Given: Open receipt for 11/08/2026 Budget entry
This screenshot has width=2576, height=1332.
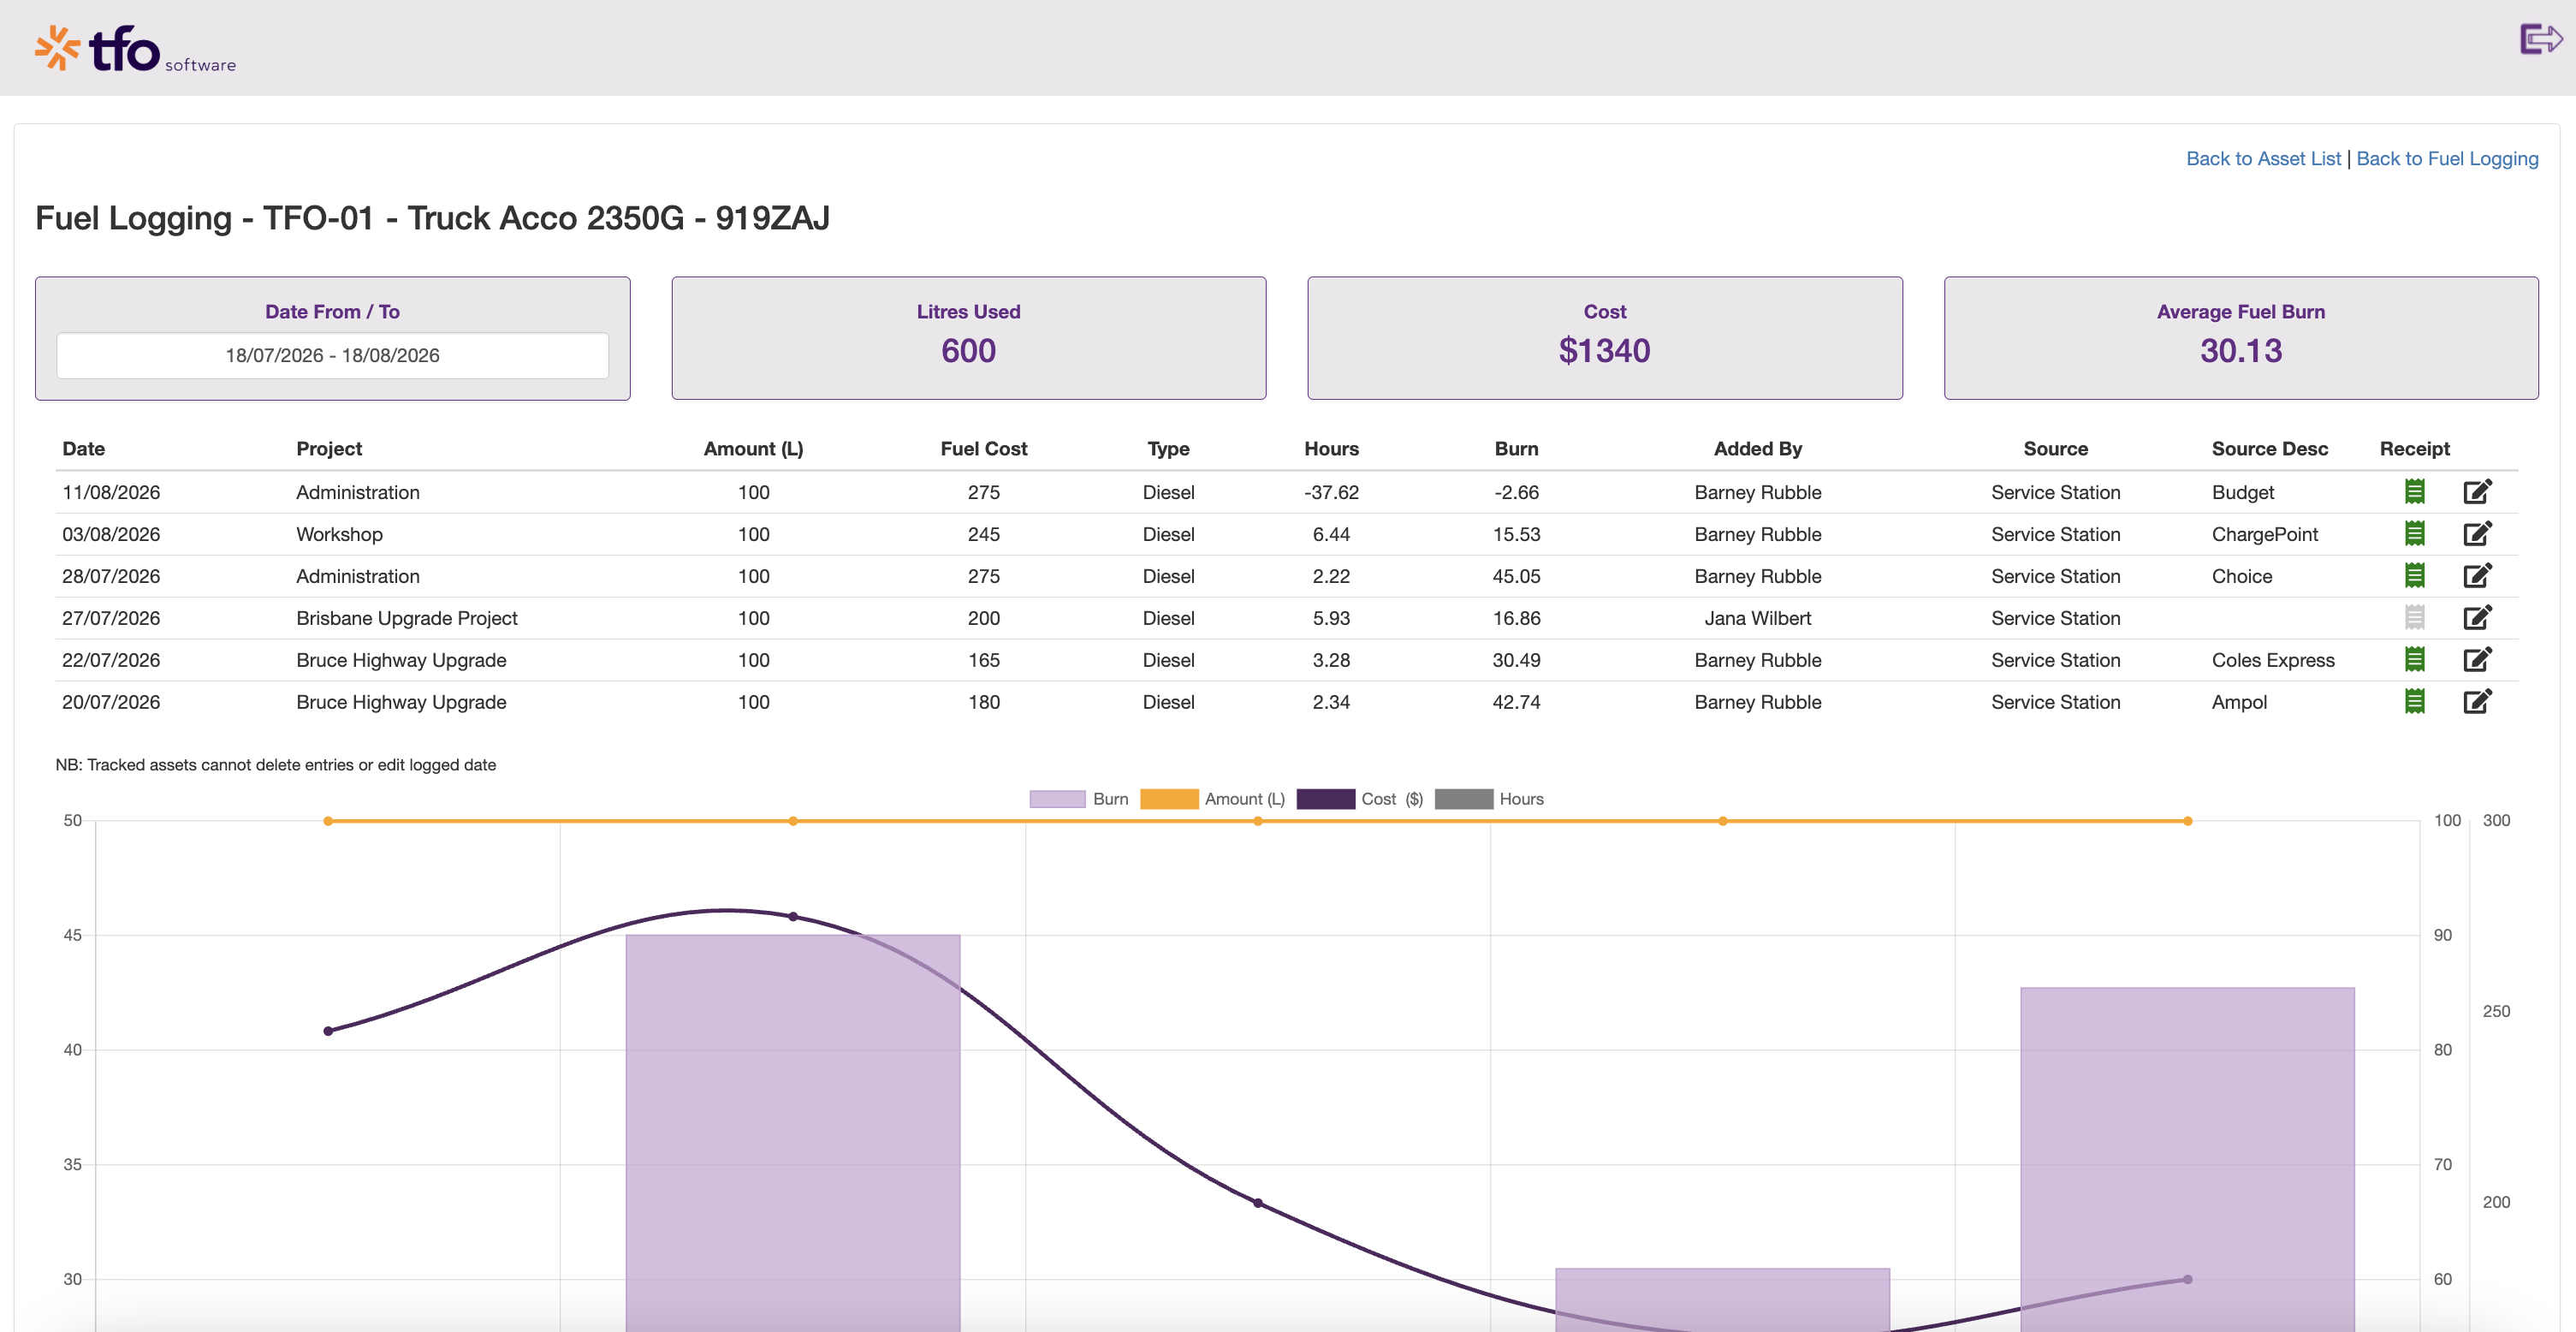Looking at the screenshot, I should pos(2414,491).
